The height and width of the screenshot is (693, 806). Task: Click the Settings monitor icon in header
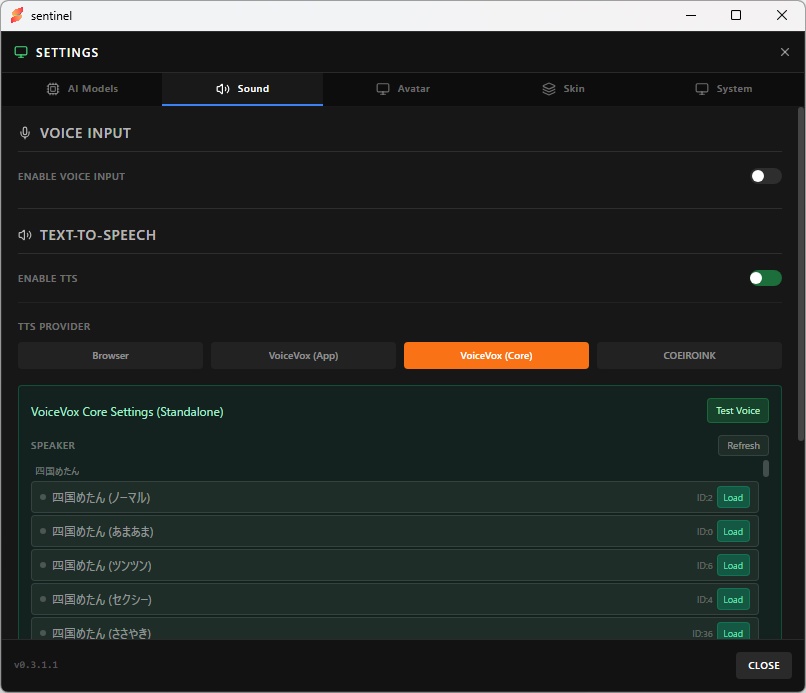pos(21,52)
